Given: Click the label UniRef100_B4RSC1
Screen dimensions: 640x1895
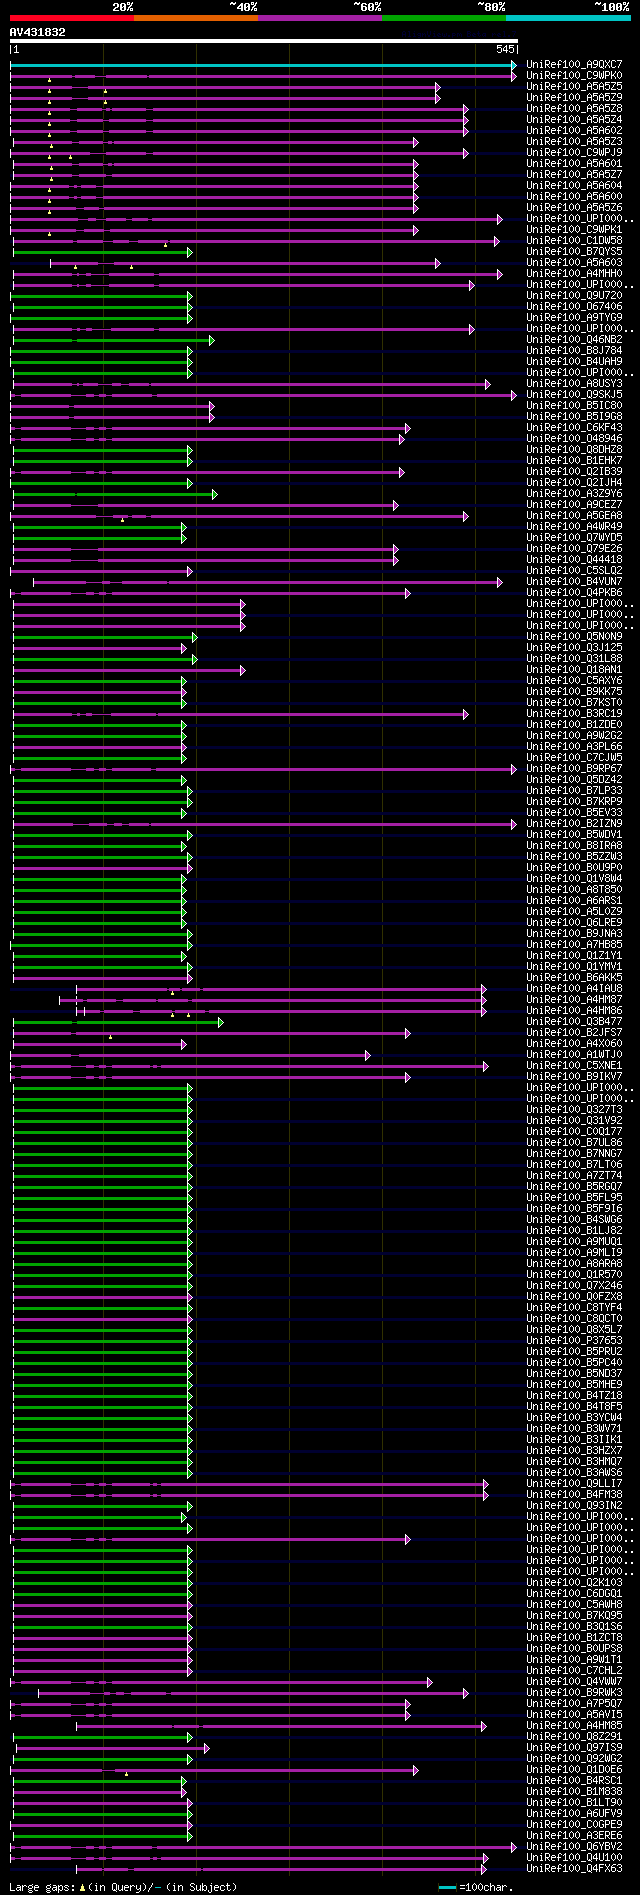Looking at the screenshot, I should click(574, 1781).
